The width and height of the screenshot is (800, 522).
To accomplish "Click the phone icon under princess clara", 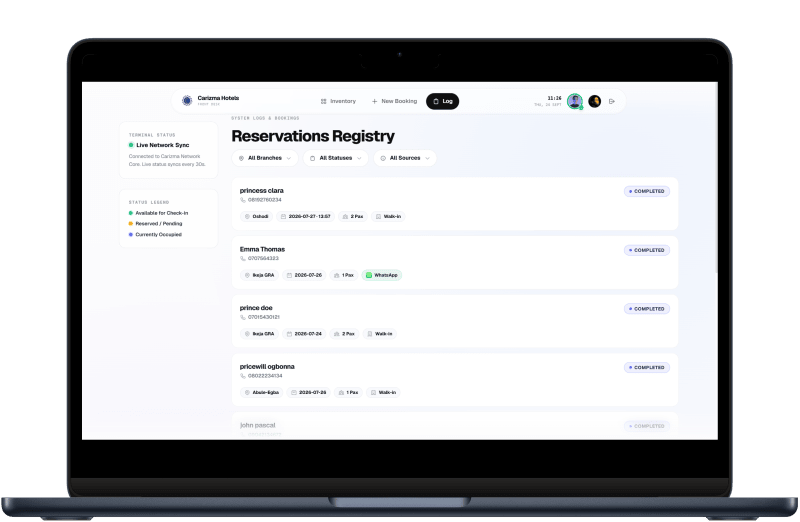I will point(243,200).
